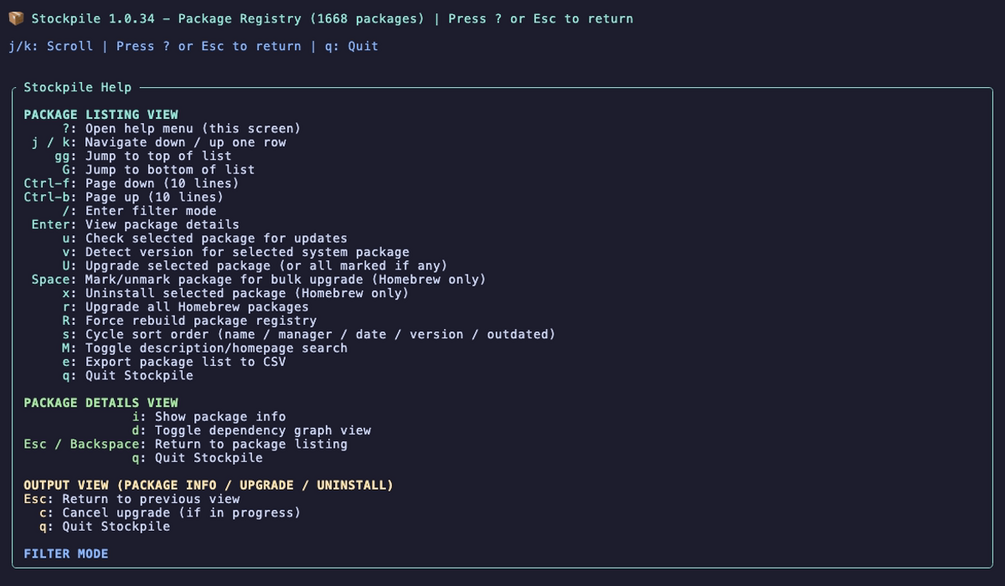
Task: Select the "Cycle sort order" help line
Action: (x=308, y=334)
